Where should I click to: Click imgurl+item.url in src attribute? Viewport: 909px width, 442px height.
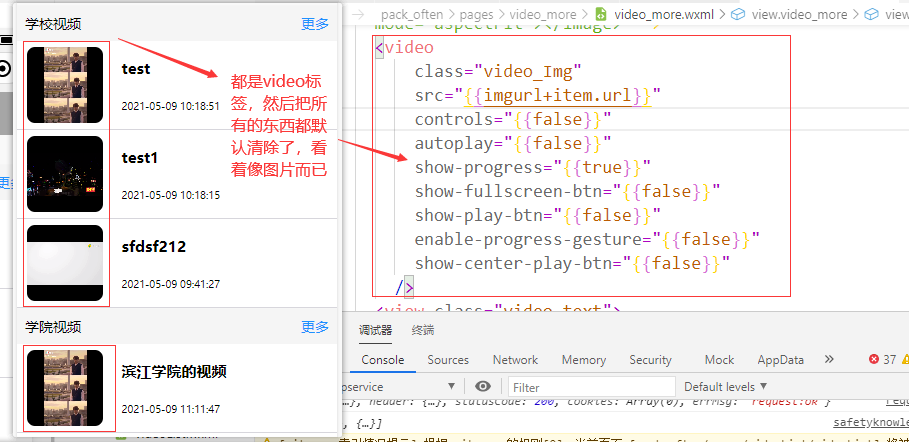point(559,96)
